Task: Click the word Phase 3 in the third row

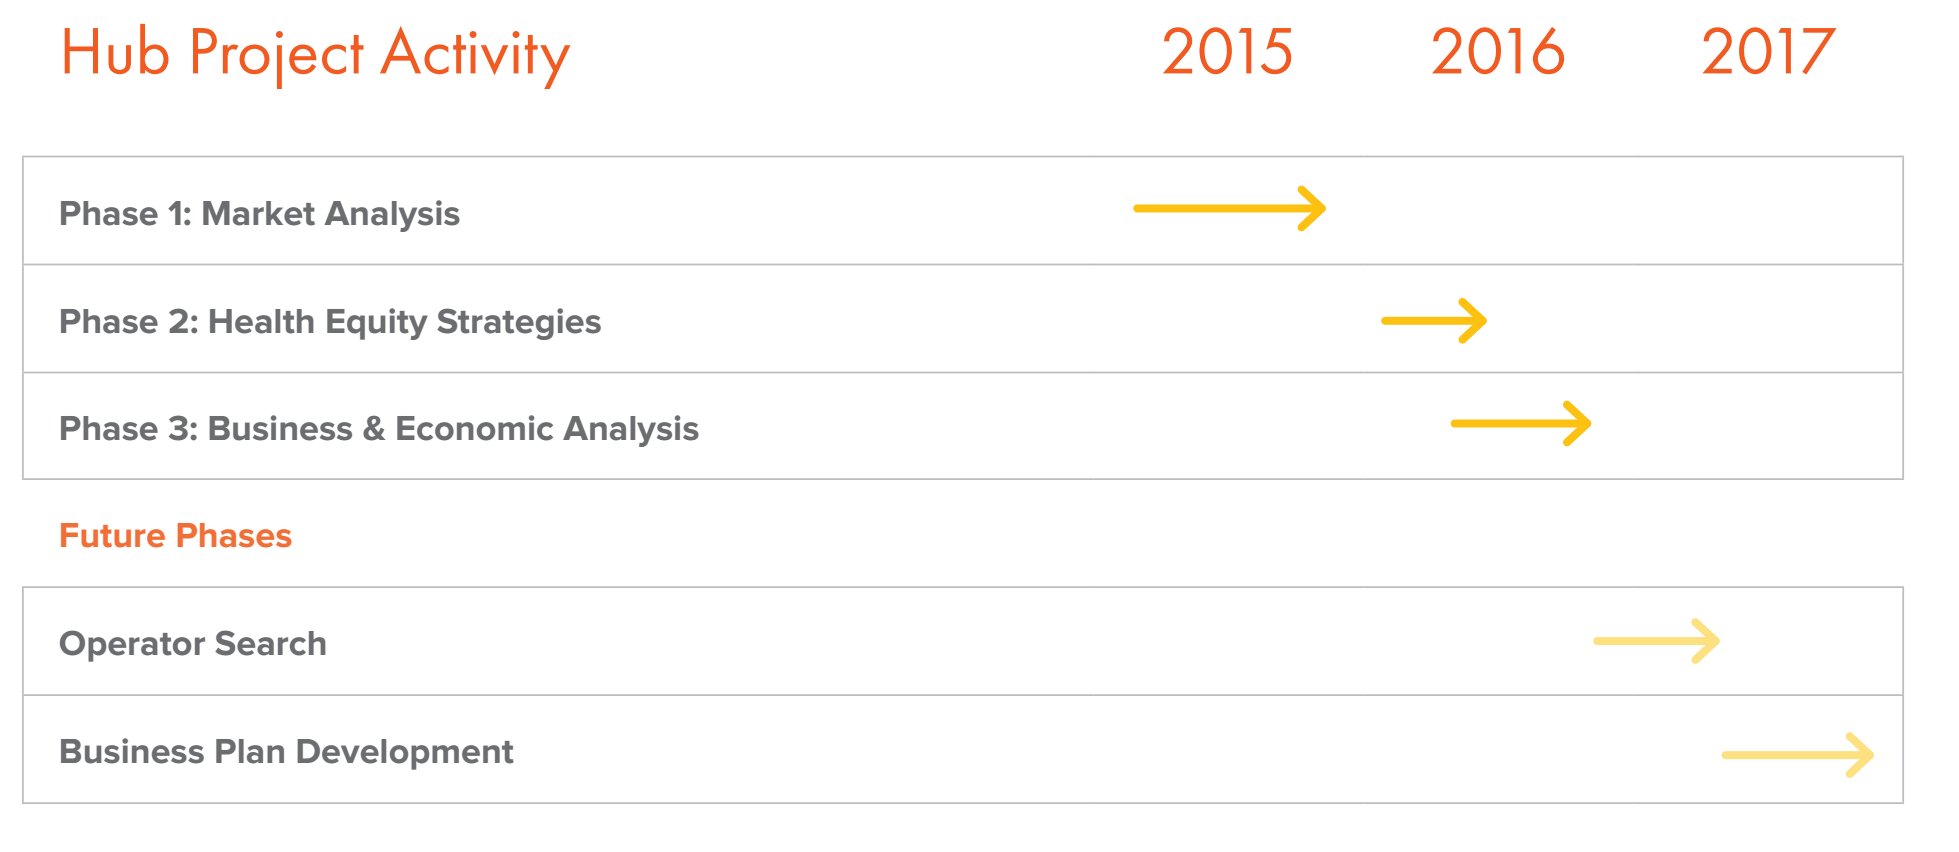Action: tap(127, 429)
